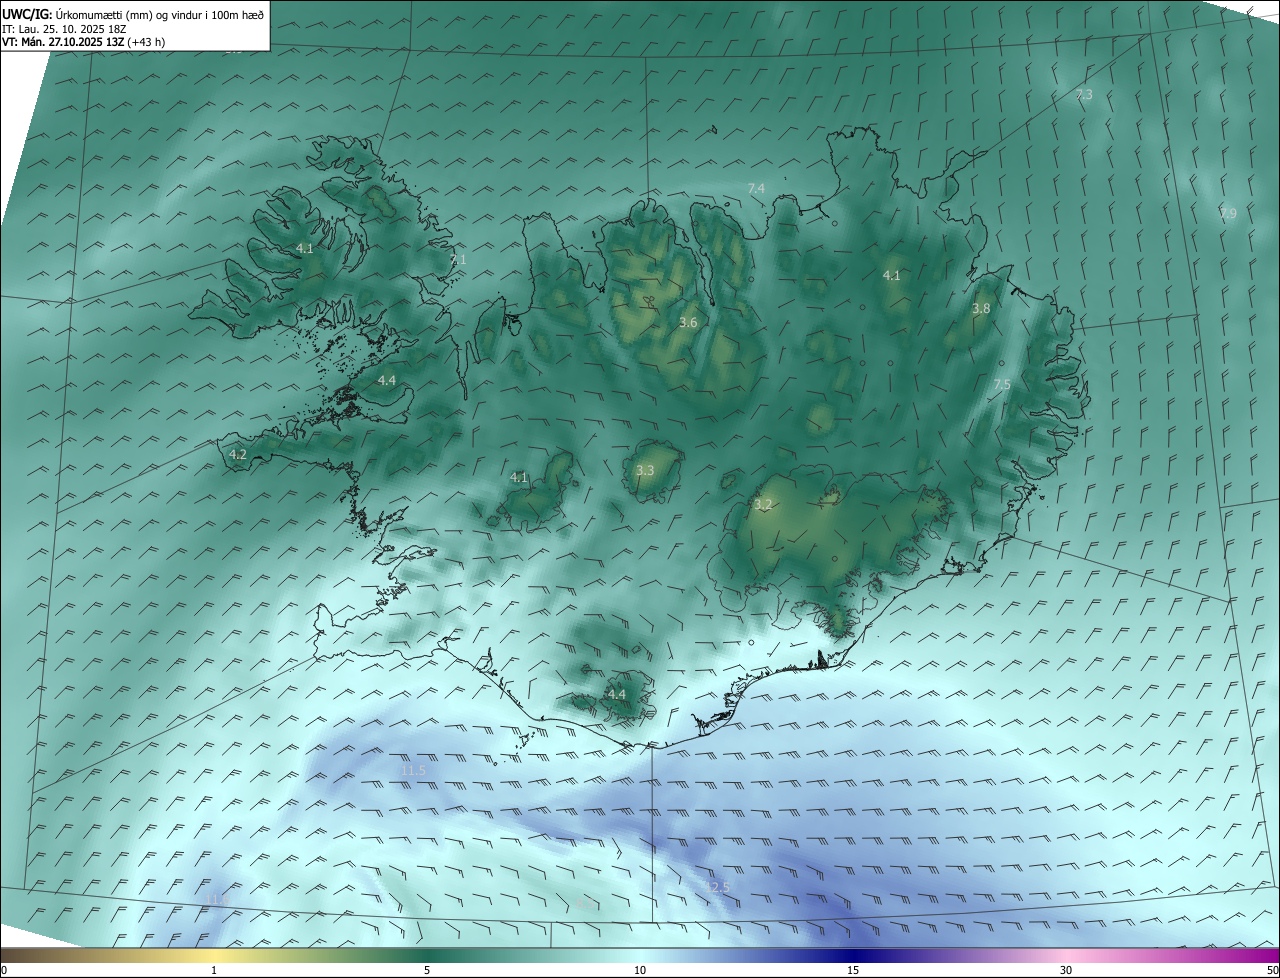Click the 3.2 value on Vatnajökull glacier

click(764, 505)
